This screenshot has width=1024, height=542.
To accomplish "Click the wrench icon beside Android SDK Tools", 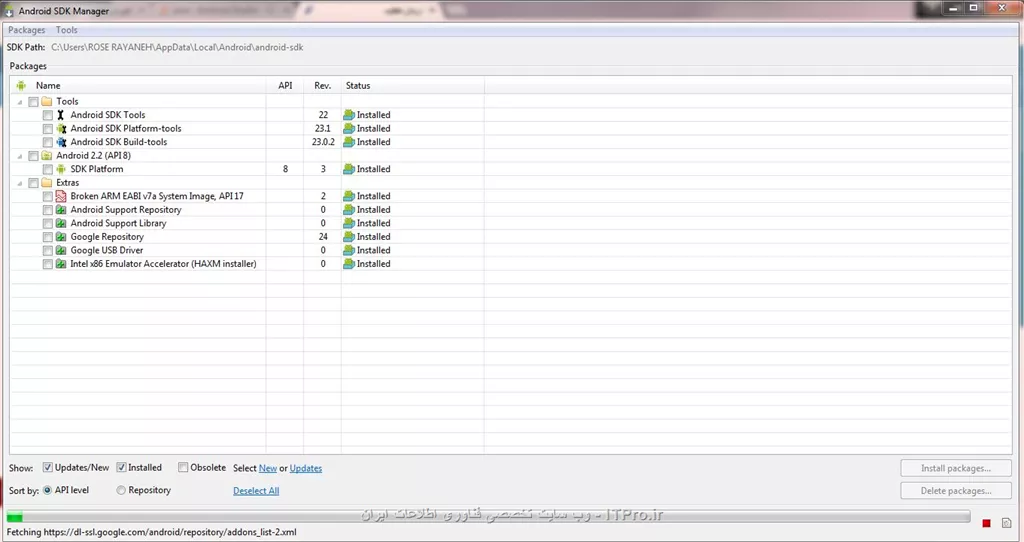I will 61,115.
